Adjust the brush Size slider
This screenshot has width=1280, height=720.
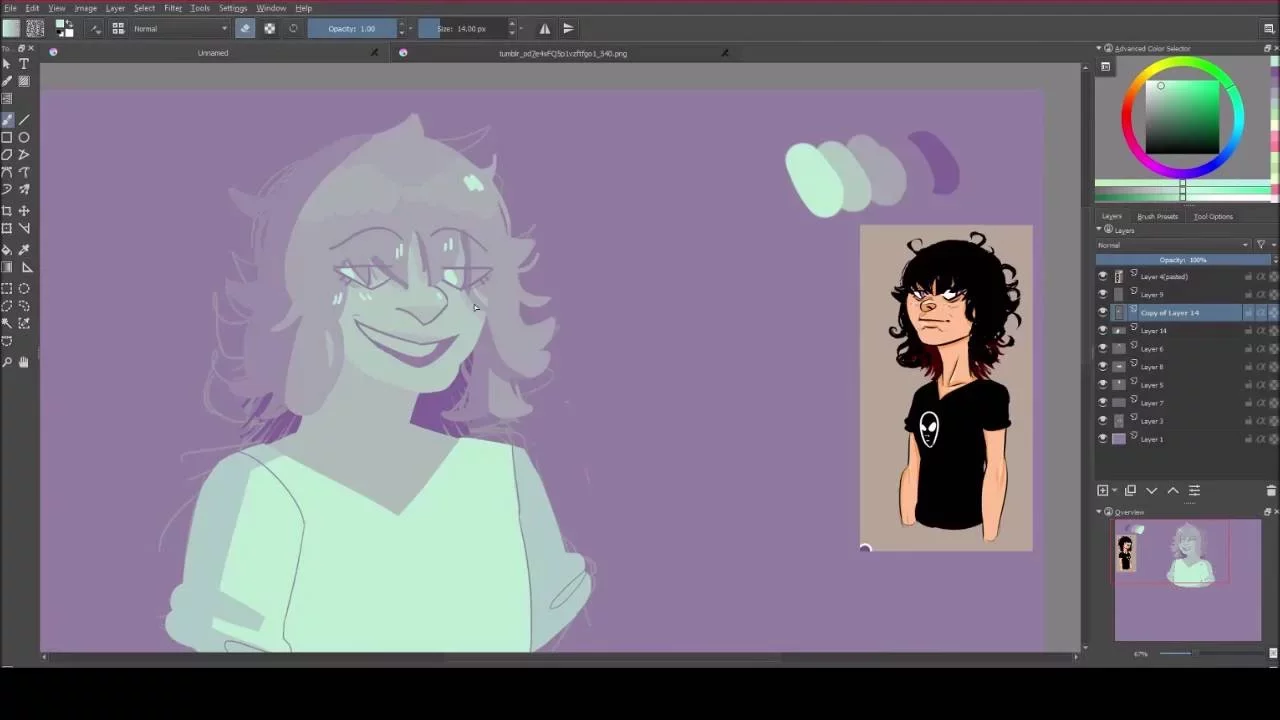tap(462, 28)
